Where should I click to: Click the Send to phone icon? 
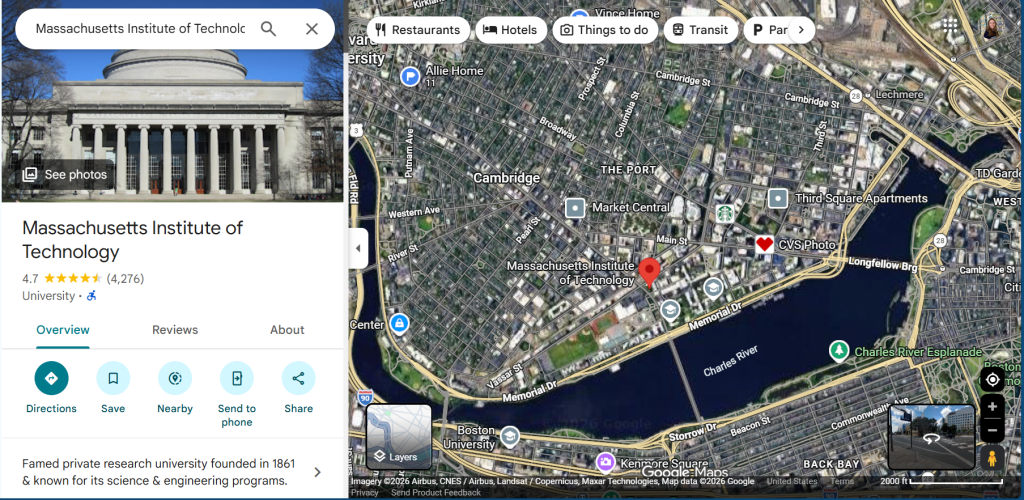click(236, 378)
